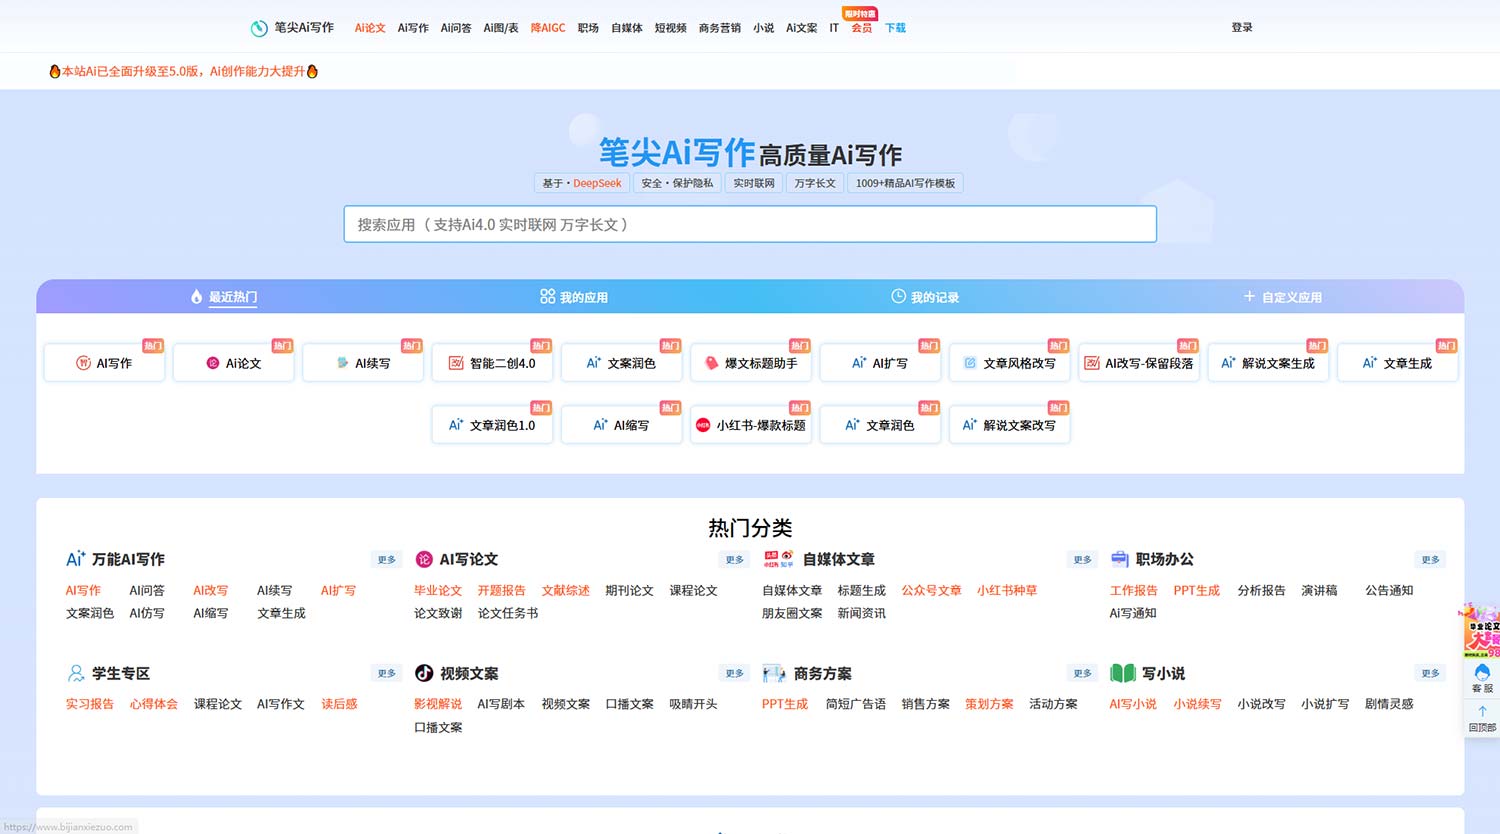Switch to 最近热门 tab
The image size is (1500, 834).
224,297
